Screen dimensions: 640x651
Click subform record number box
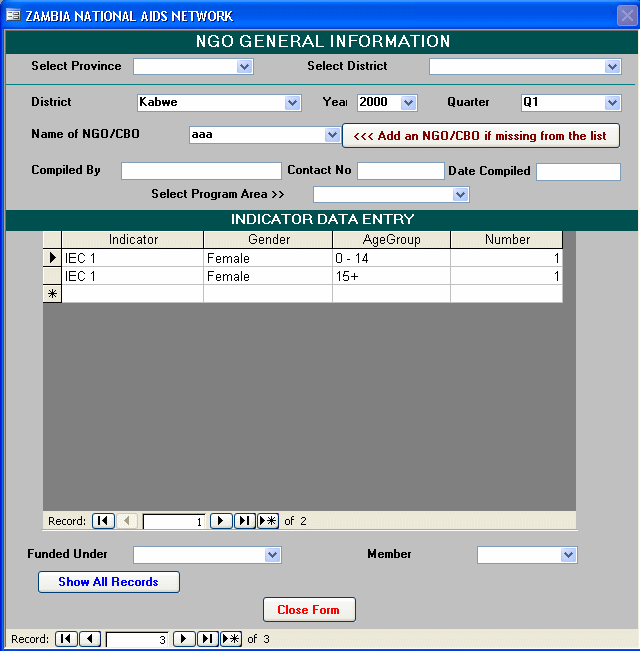(x=174, y=521)
